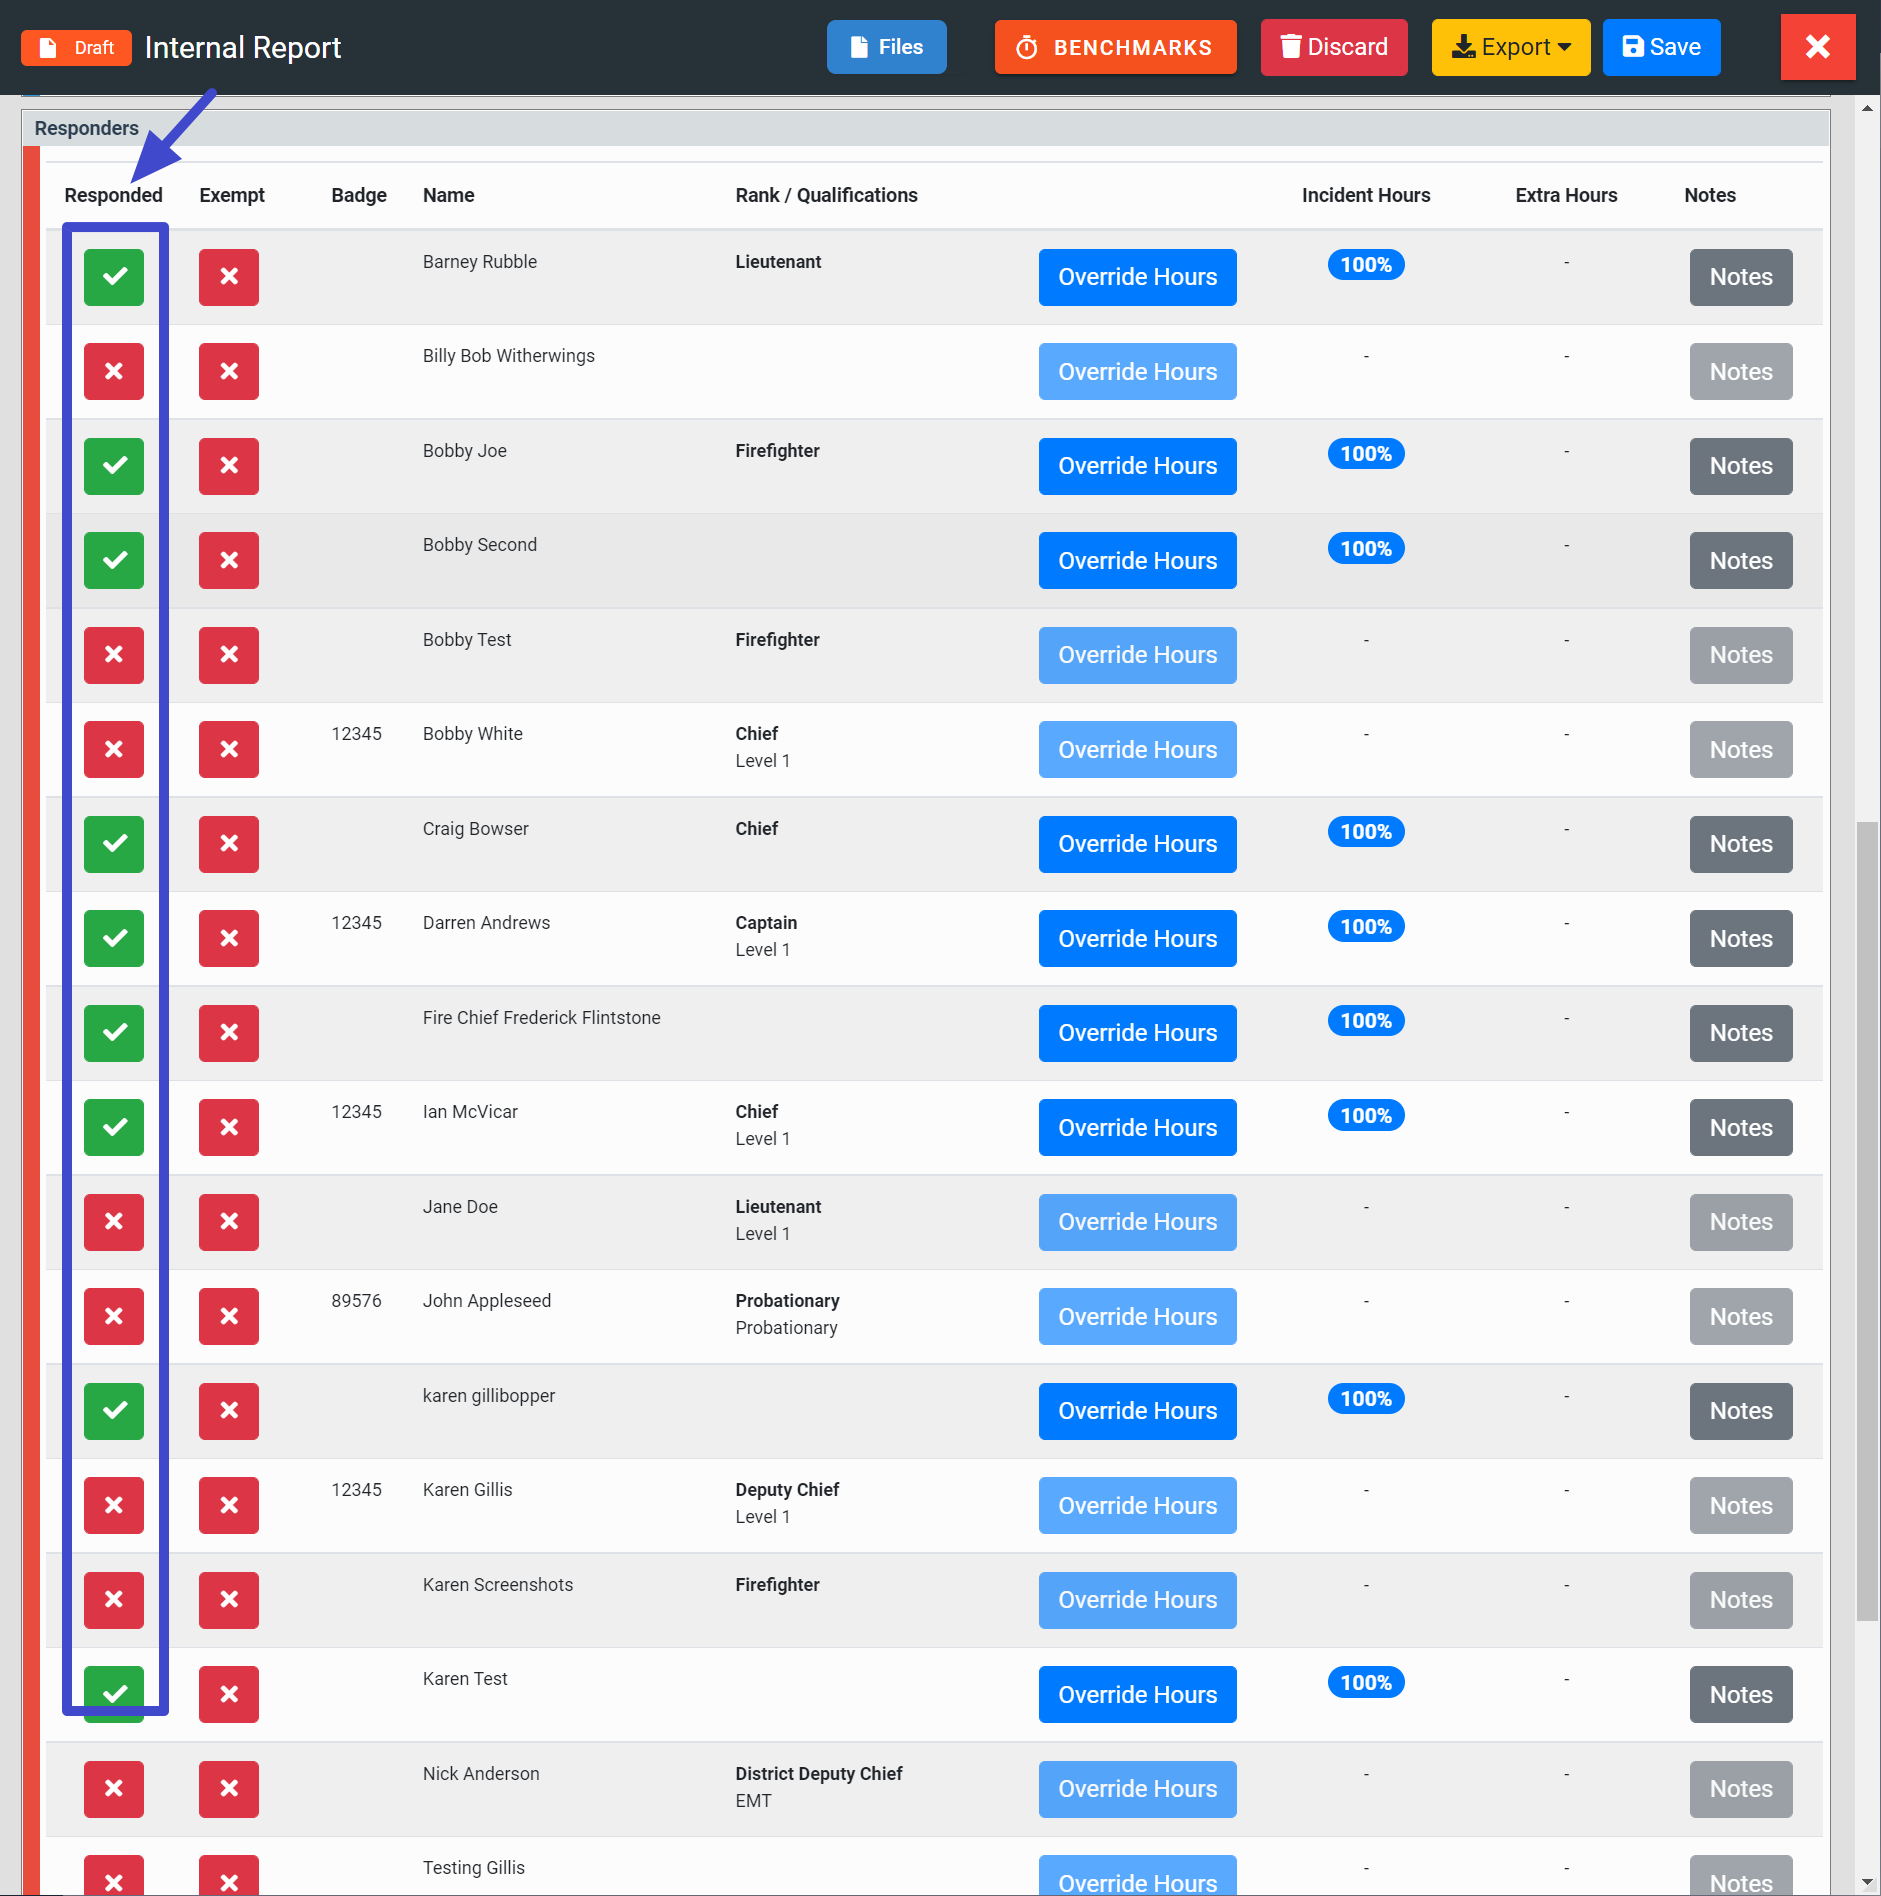Open Notes for Bobby Second

(1740, 561)
